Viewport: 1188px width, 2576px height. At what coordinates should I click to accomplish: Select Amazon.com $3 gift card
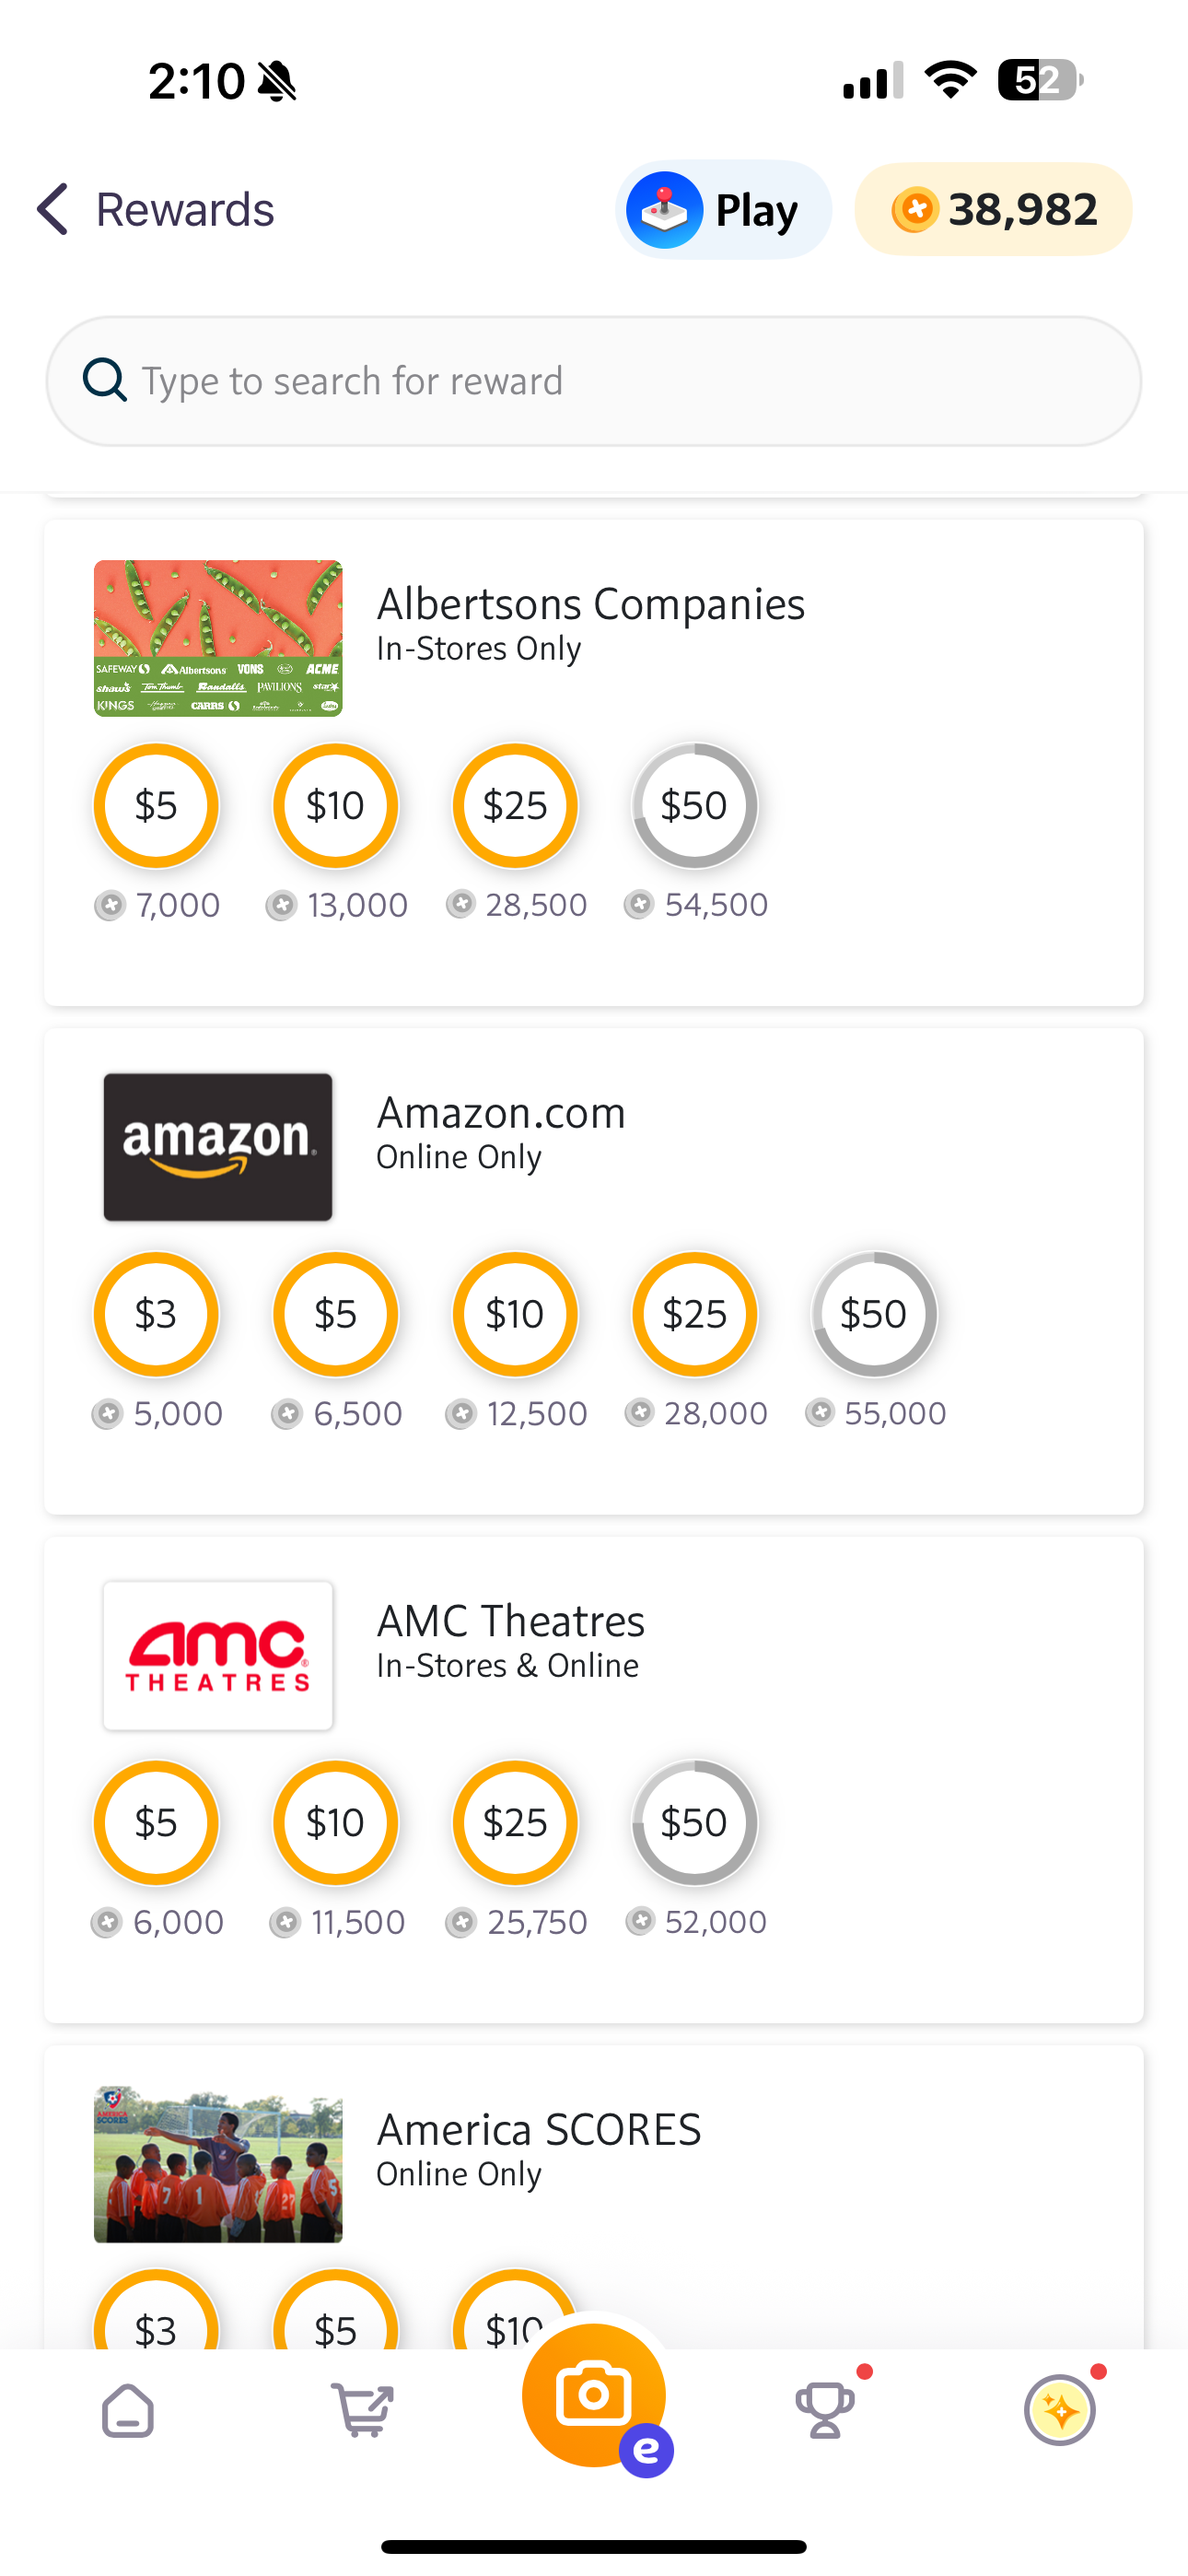pyautogui.click(x=156, y=1314)
